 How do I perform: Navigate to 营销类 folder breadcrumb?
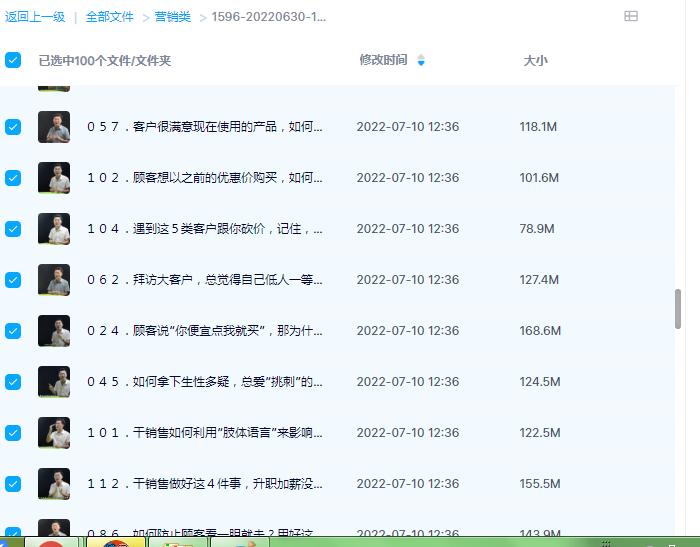(x=173, y=17)
